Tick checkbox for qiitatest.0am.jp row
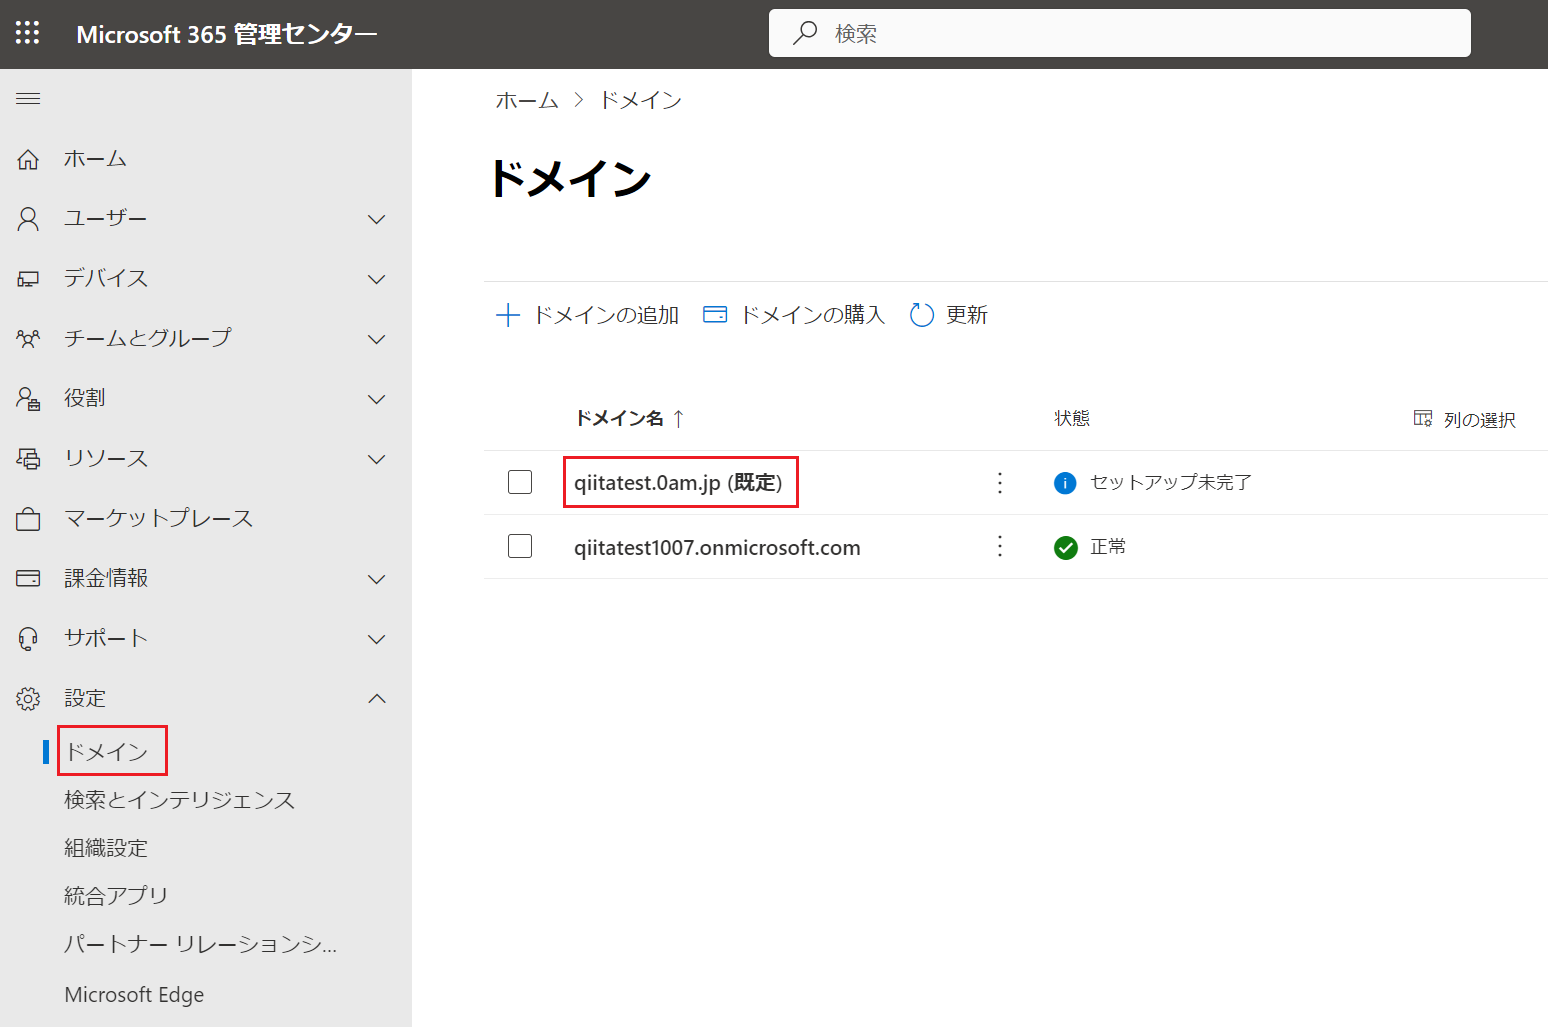This screenshot has height=1027, width=1548. (x=520, y=482)
